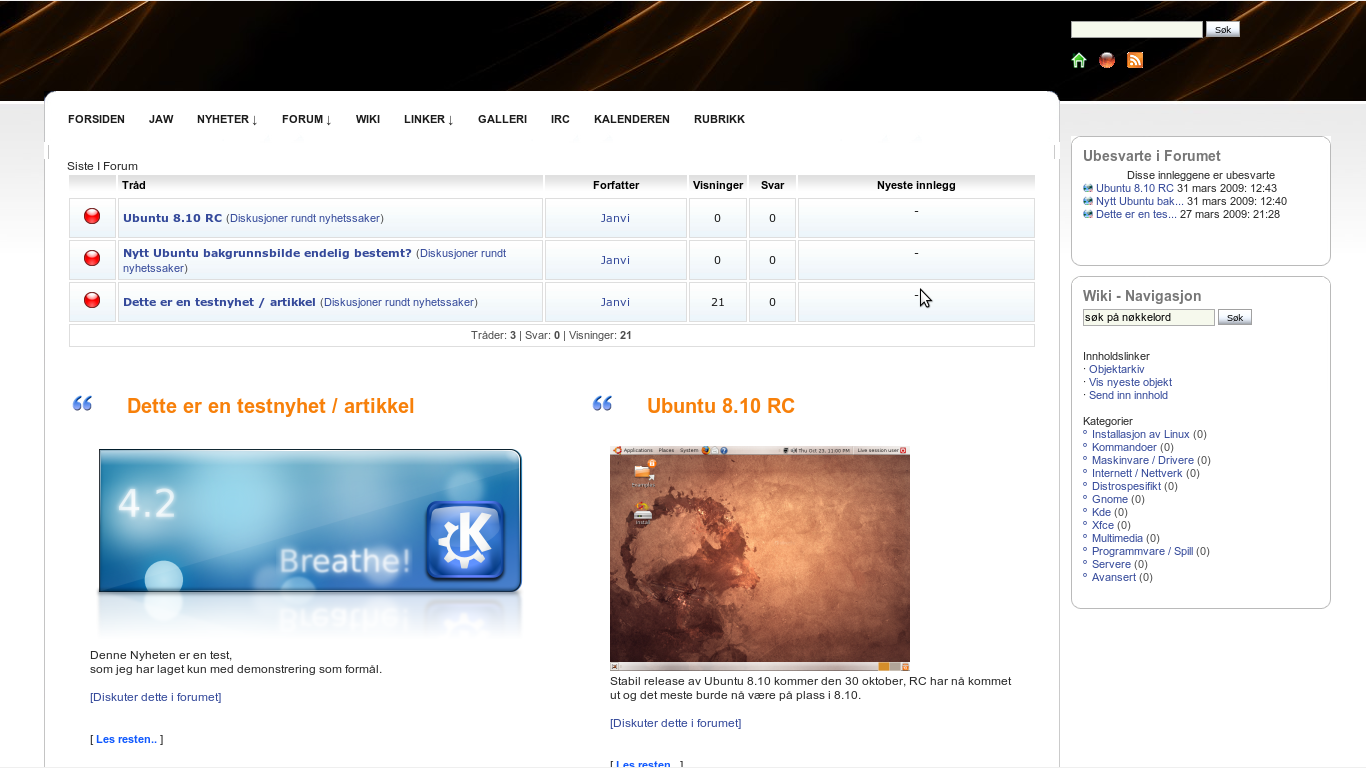Click the globe icon beside Dette er en tes...
The height and width of the screenshot is (768, 1366).
1088,214
